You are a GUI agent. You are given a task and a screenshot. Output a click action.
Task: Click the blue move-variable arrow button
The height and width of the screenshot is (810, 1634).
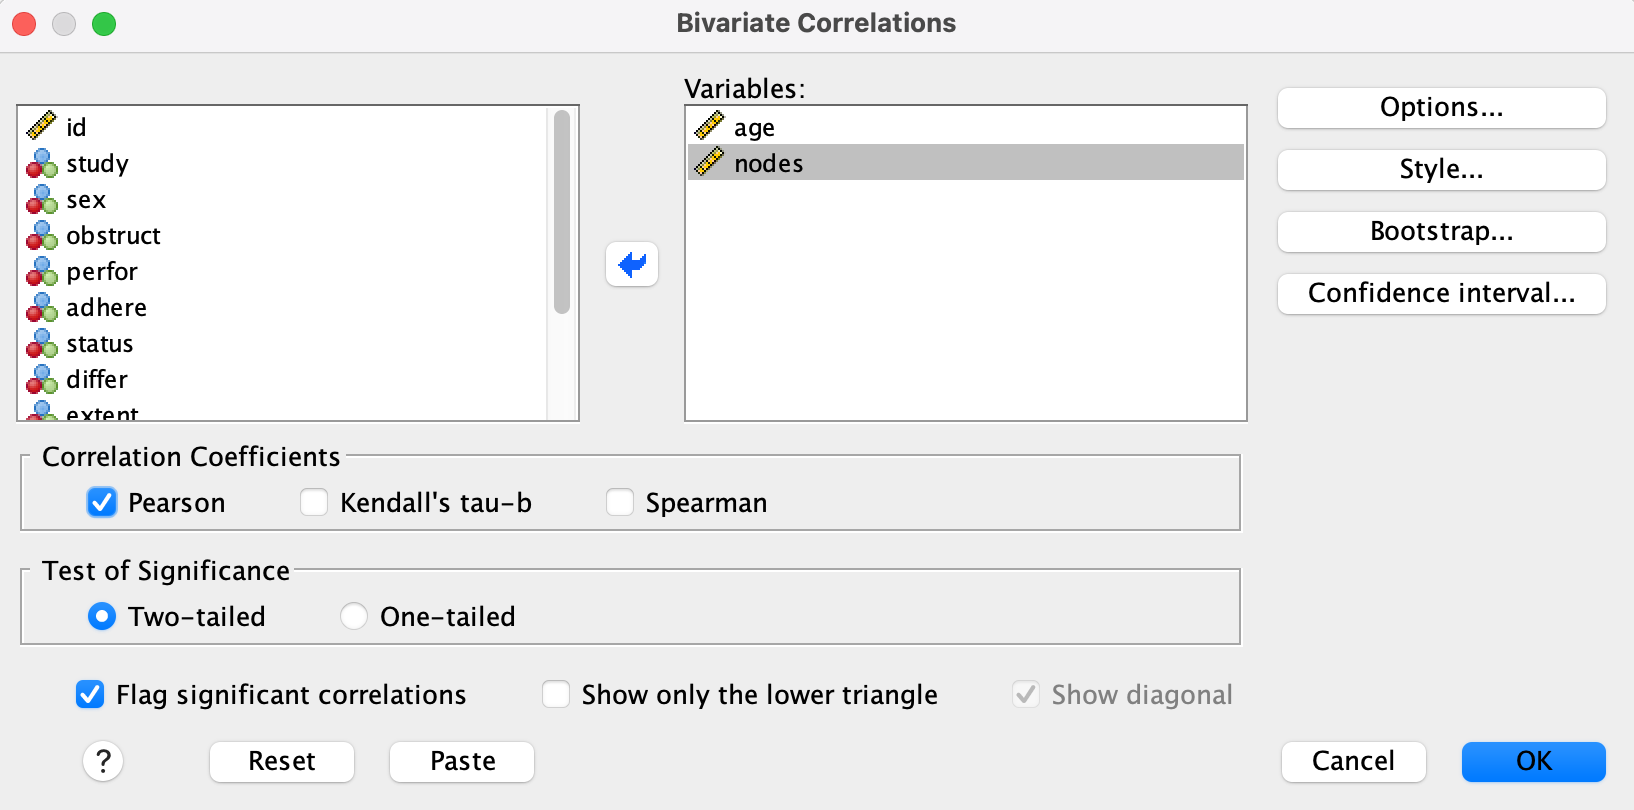pyautogui.click(x=632, y=264)
